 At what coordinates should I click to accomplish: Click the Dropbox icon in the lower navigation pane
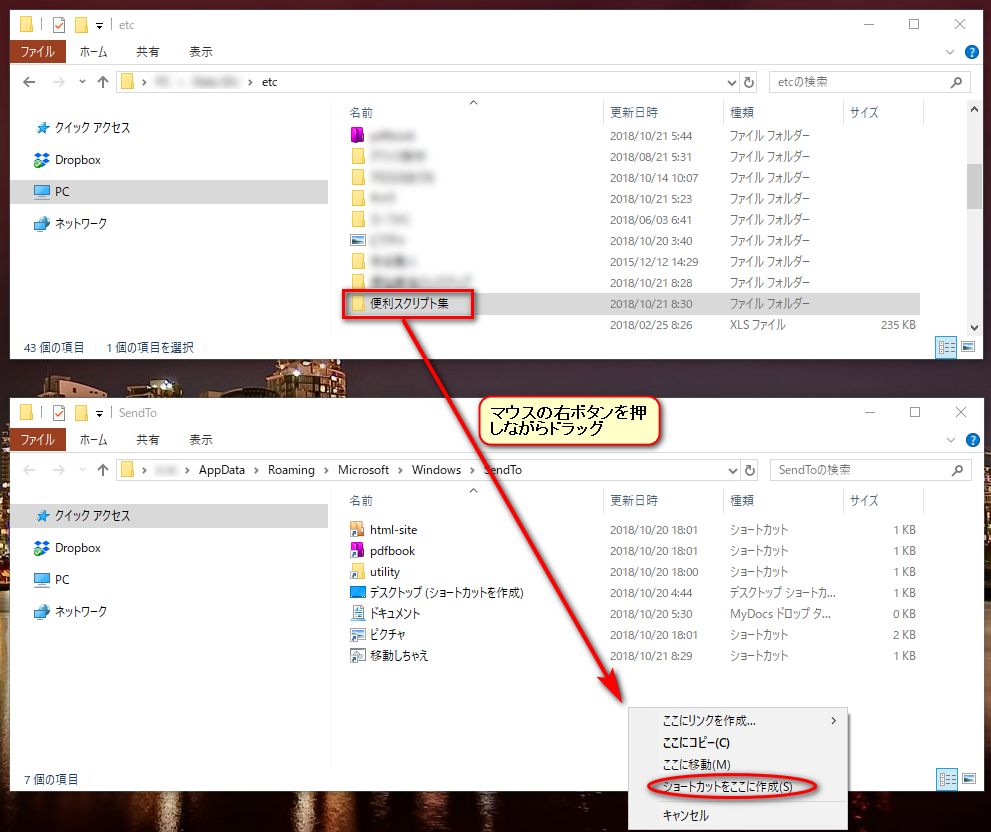42,548
